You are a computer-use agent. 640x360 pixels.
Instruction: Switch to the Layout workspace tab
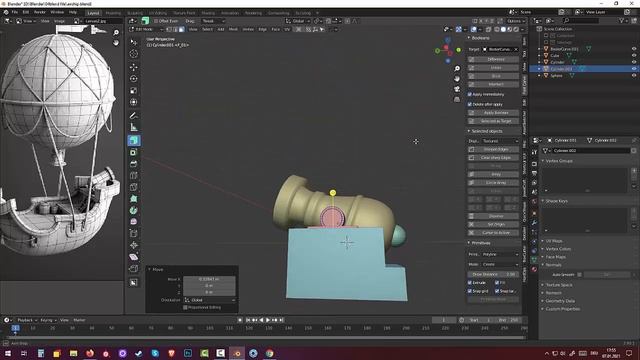click(93, 13)
